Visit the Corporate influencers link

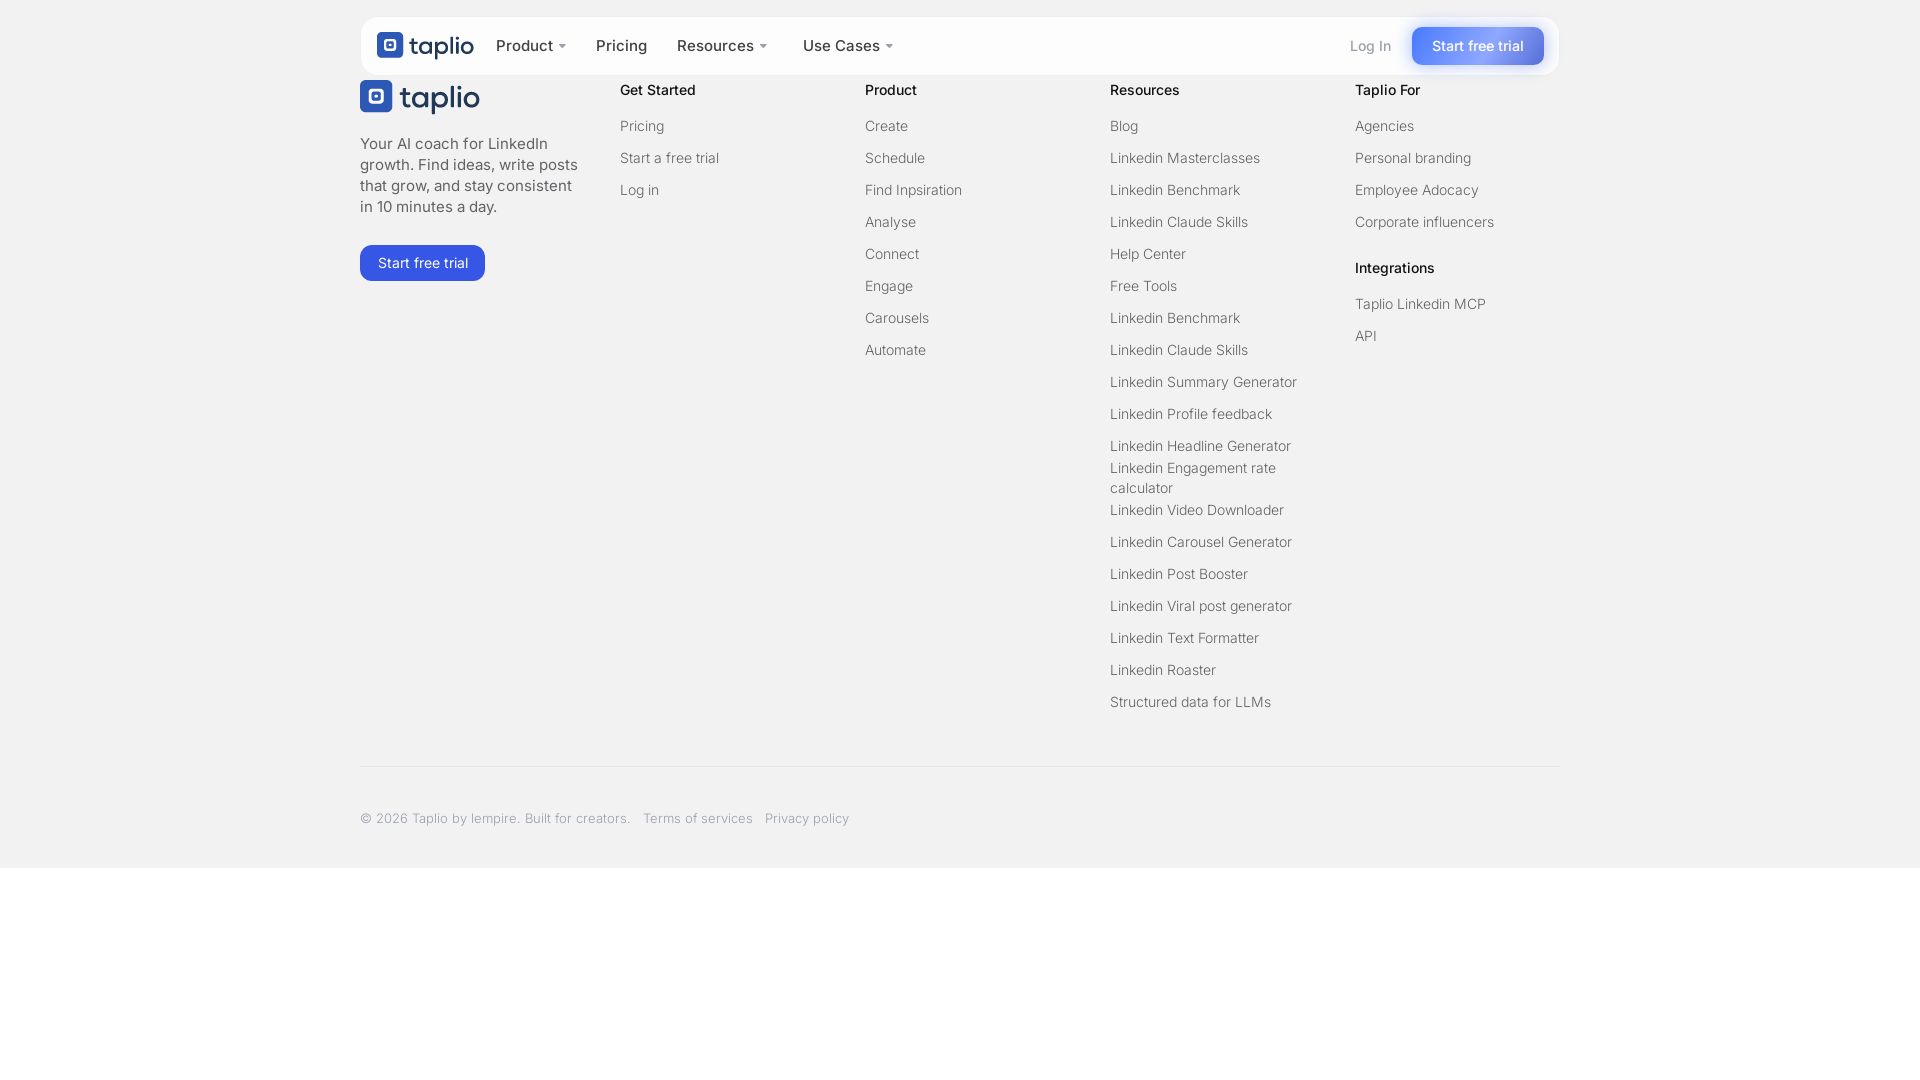(1424, 222)
